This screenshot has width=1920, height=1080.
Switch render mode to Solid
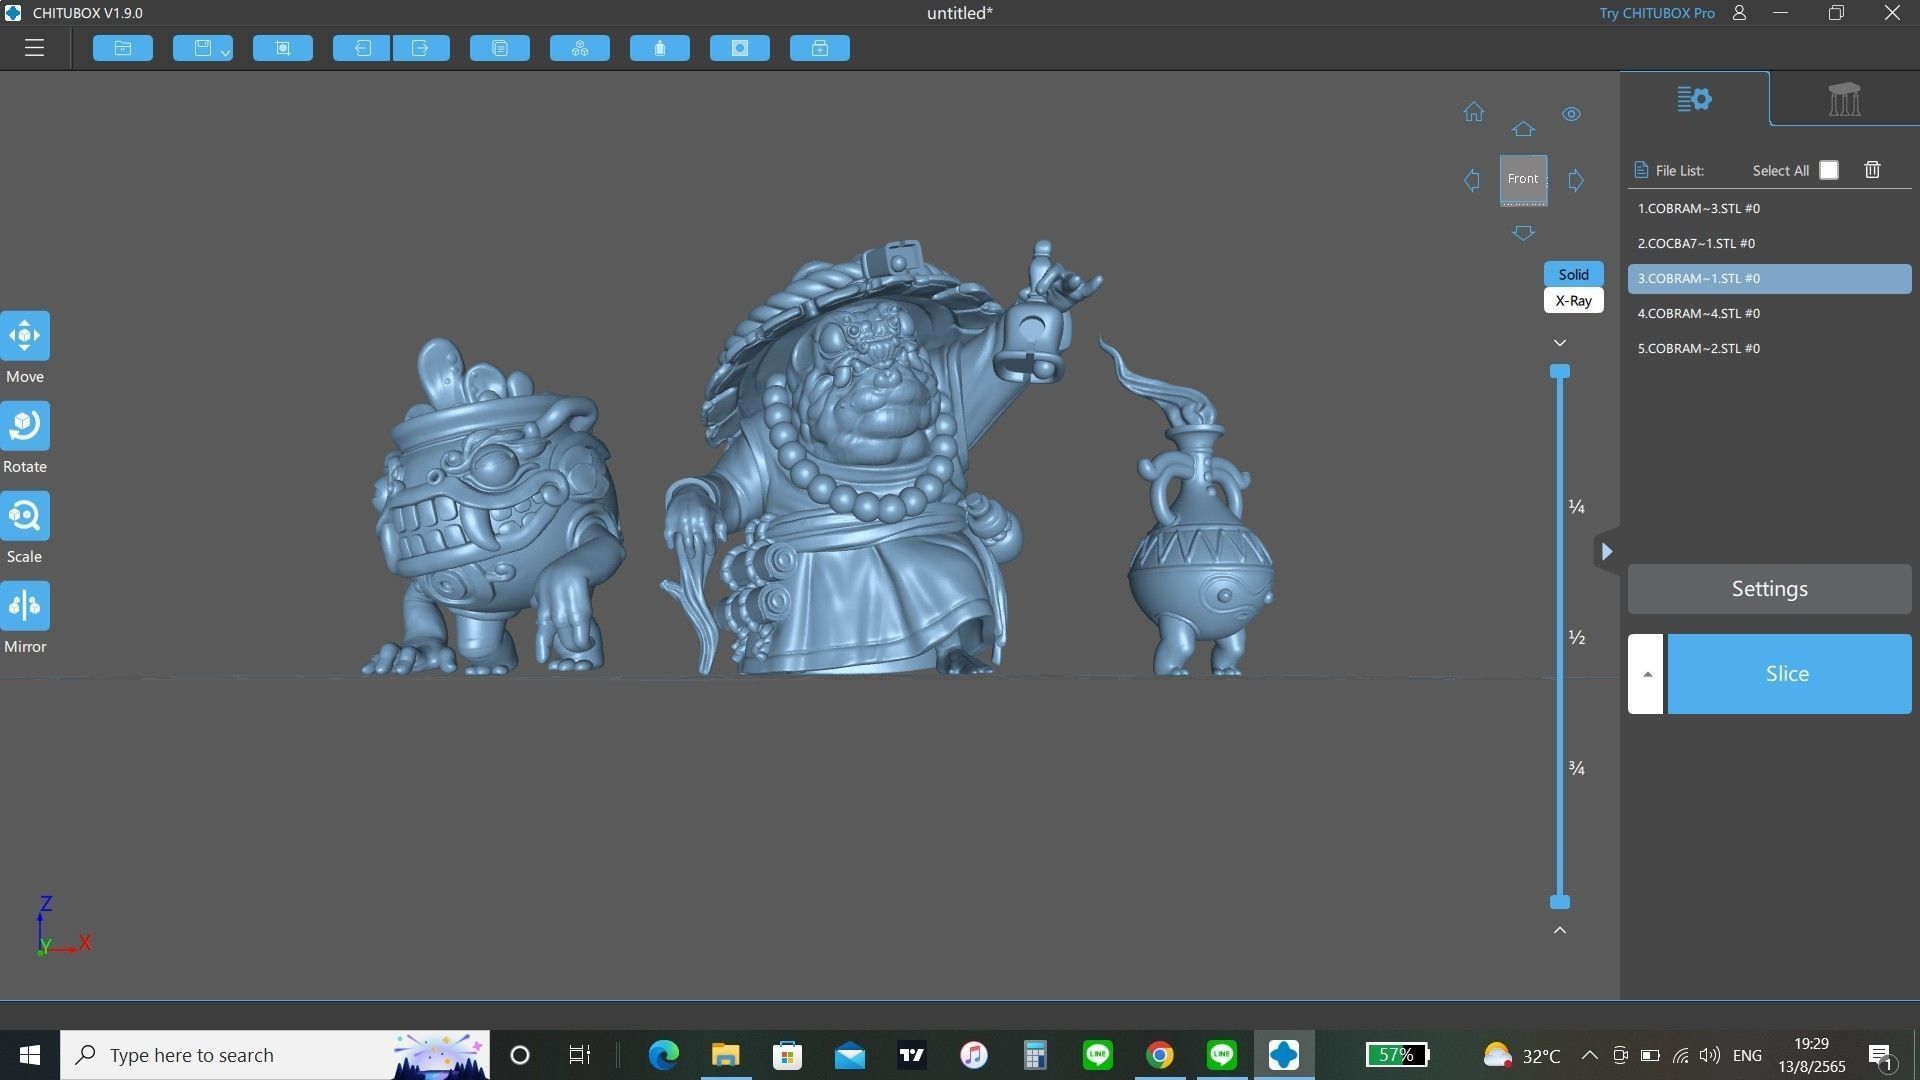[1573, 274]
